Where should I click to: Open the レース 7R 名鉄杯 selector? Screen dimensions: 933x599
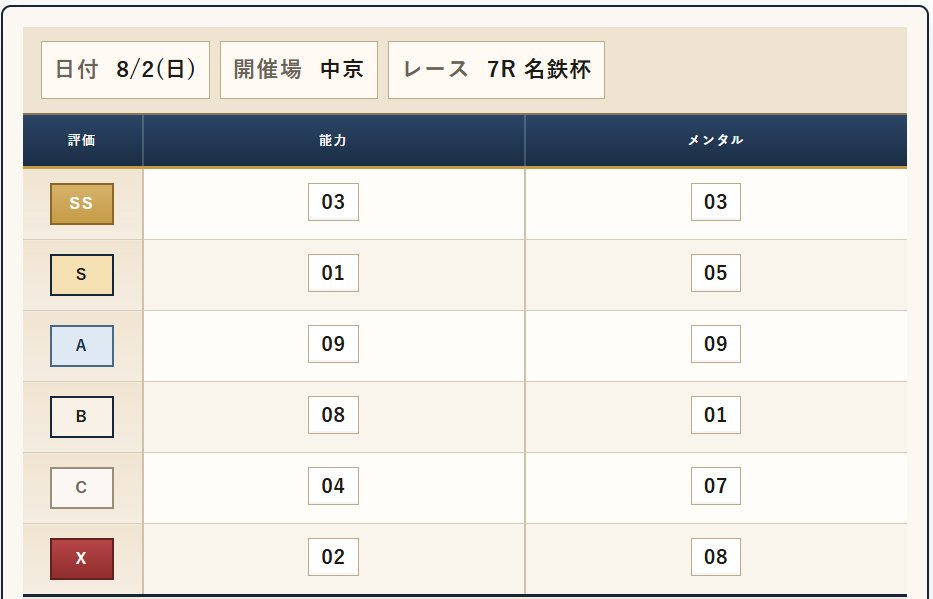point(496,70)
